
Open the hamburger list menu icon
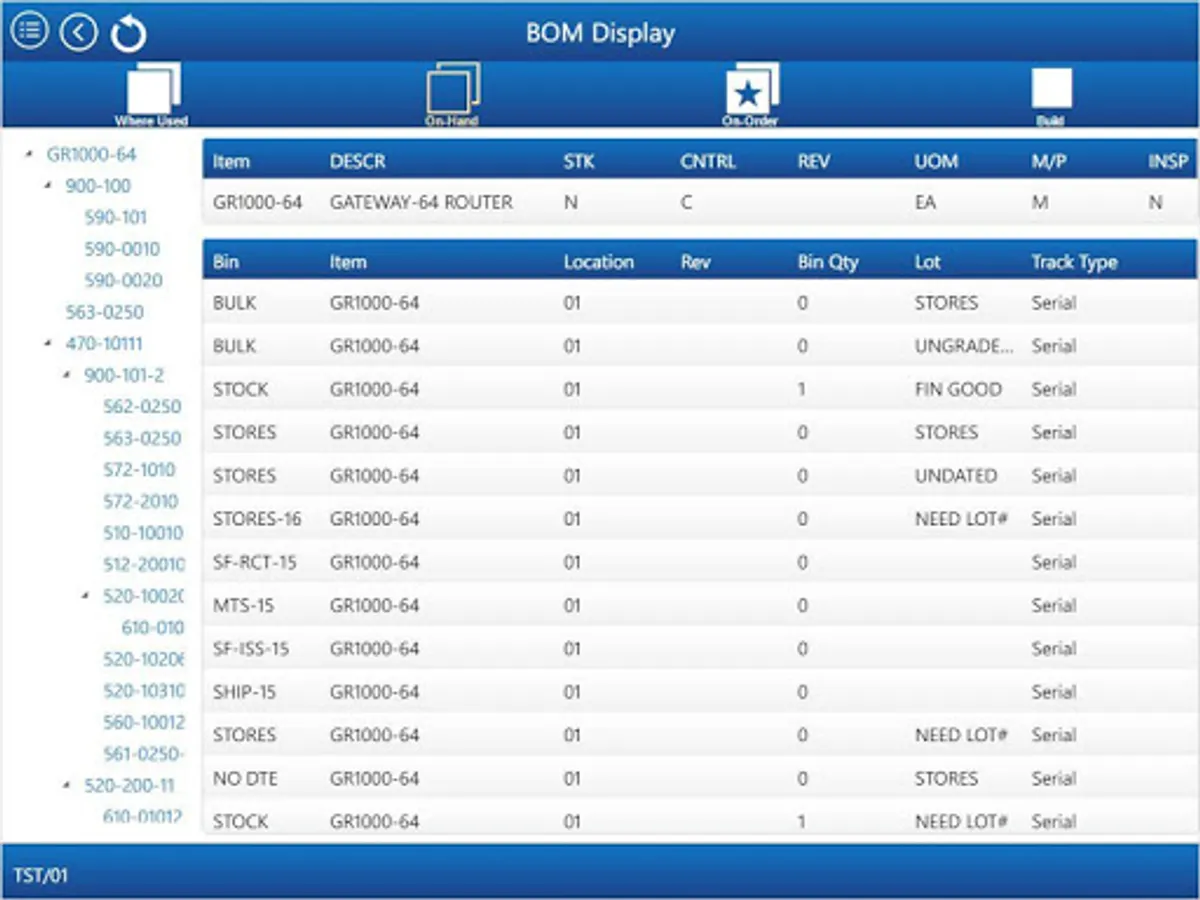(30, 32)
